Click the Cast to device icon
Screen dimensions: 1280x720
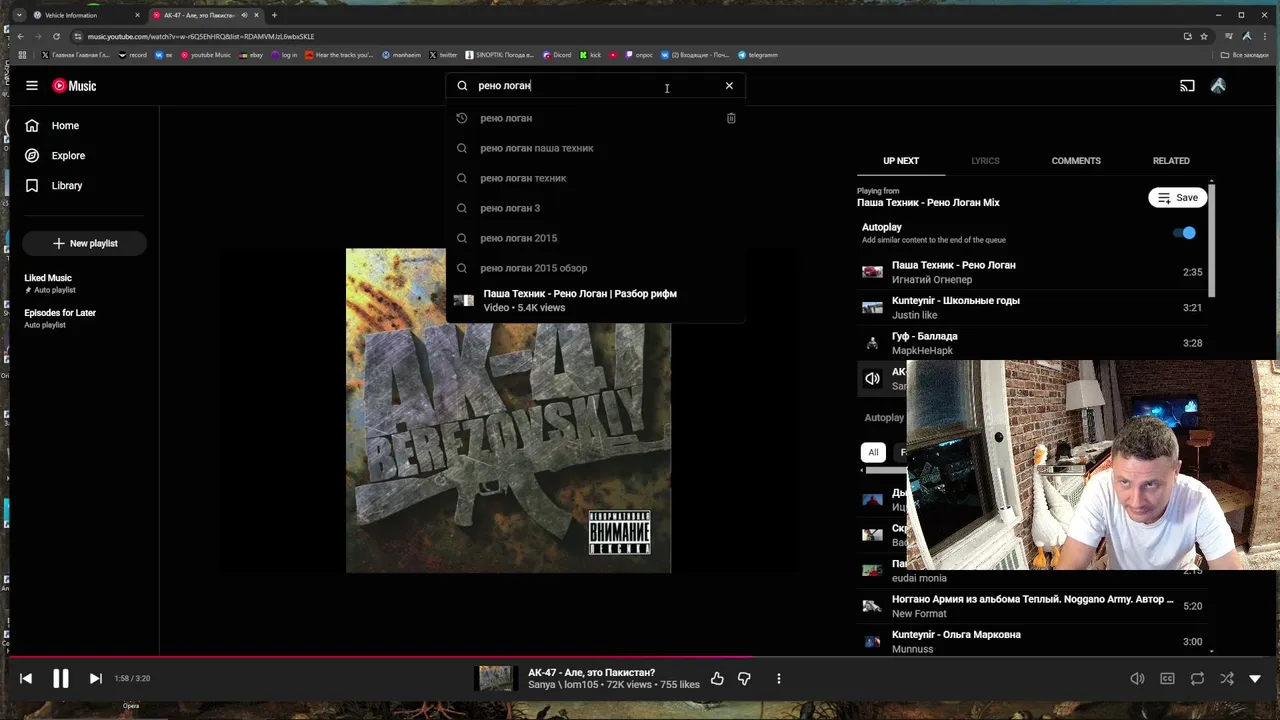point(1187,86)
